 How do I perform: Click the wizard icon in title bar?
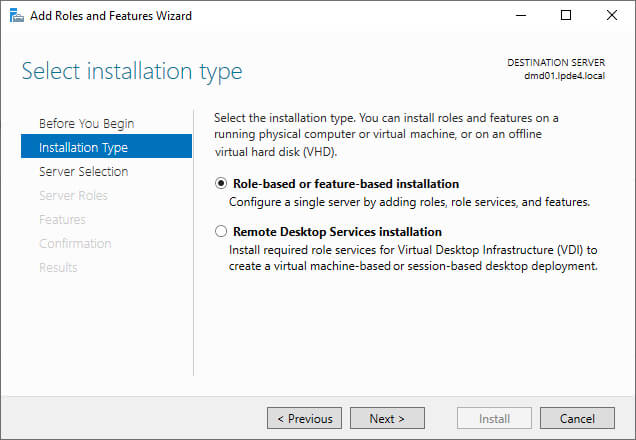tap(16, 16)
